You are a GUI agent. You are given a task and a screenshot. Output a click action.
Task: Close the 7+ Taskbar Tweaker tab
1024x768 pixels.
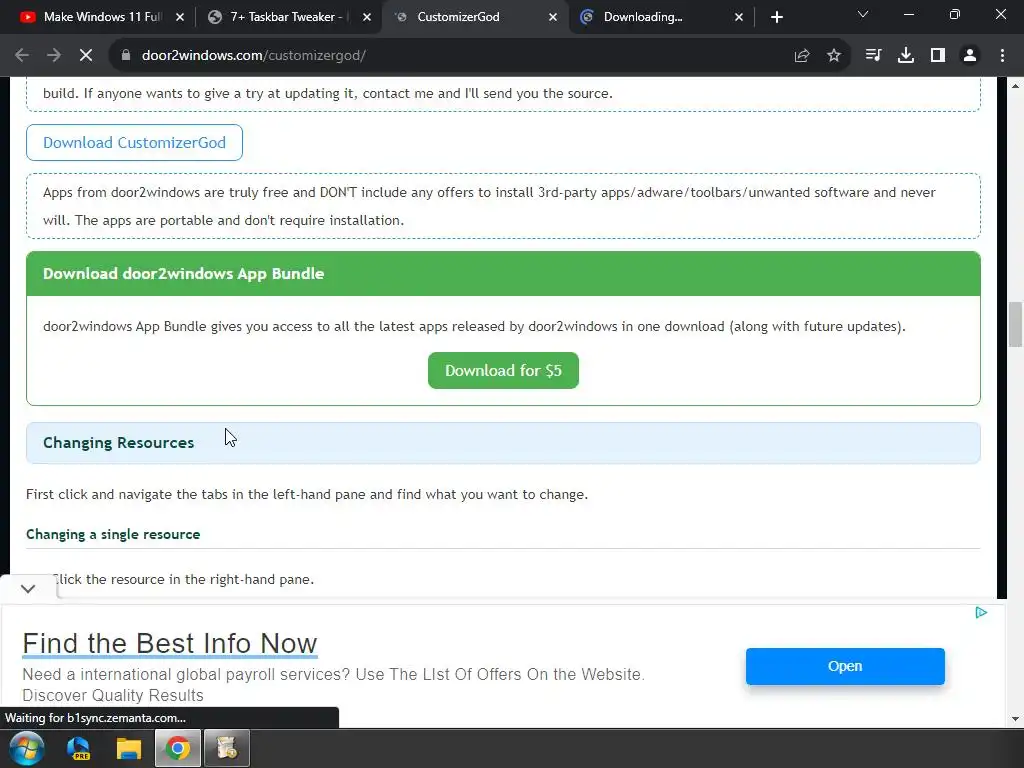coord(367,17)
